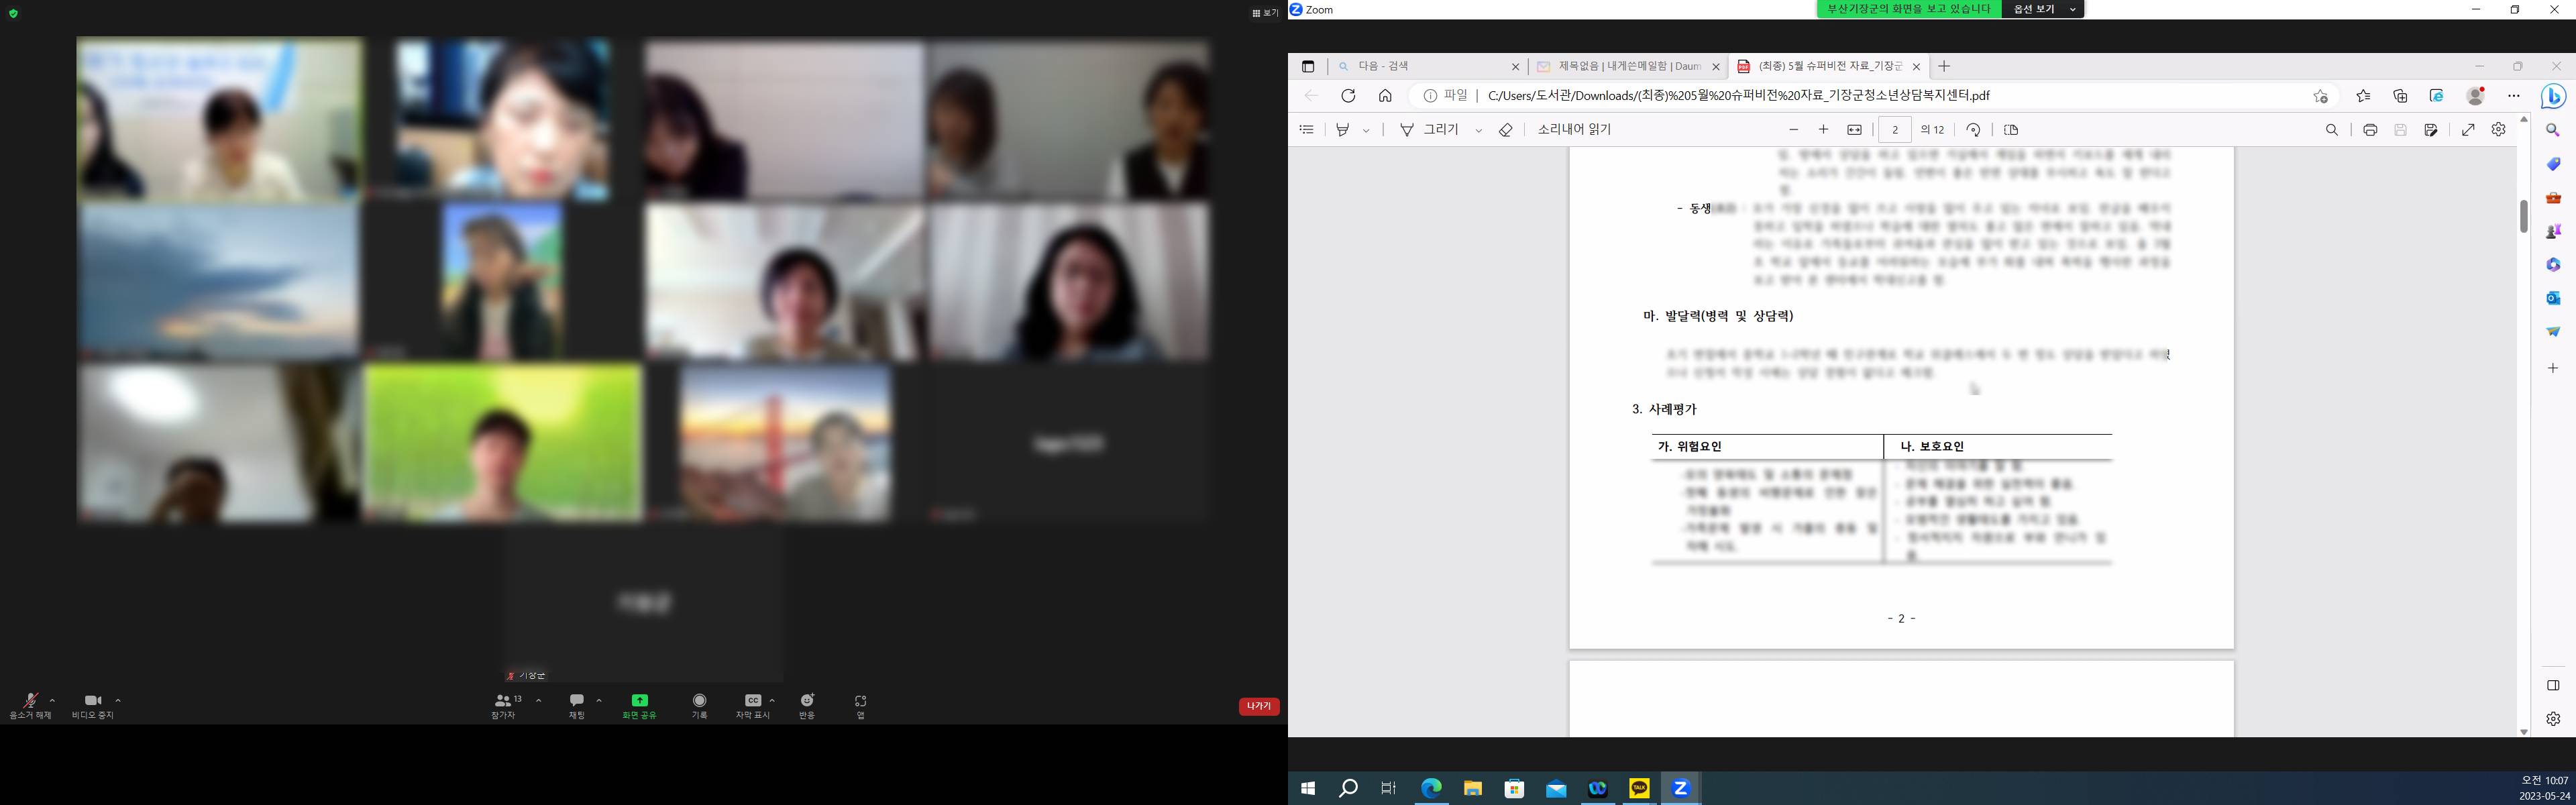Screen dimensions: 2576x805
Task: Close the Daum mail tab
Action: pos(1716,67)
